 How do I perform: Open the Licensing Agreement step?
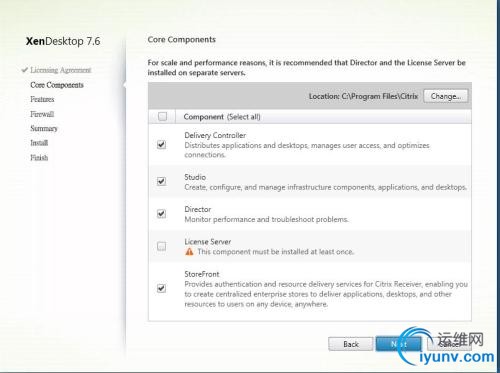60,70
